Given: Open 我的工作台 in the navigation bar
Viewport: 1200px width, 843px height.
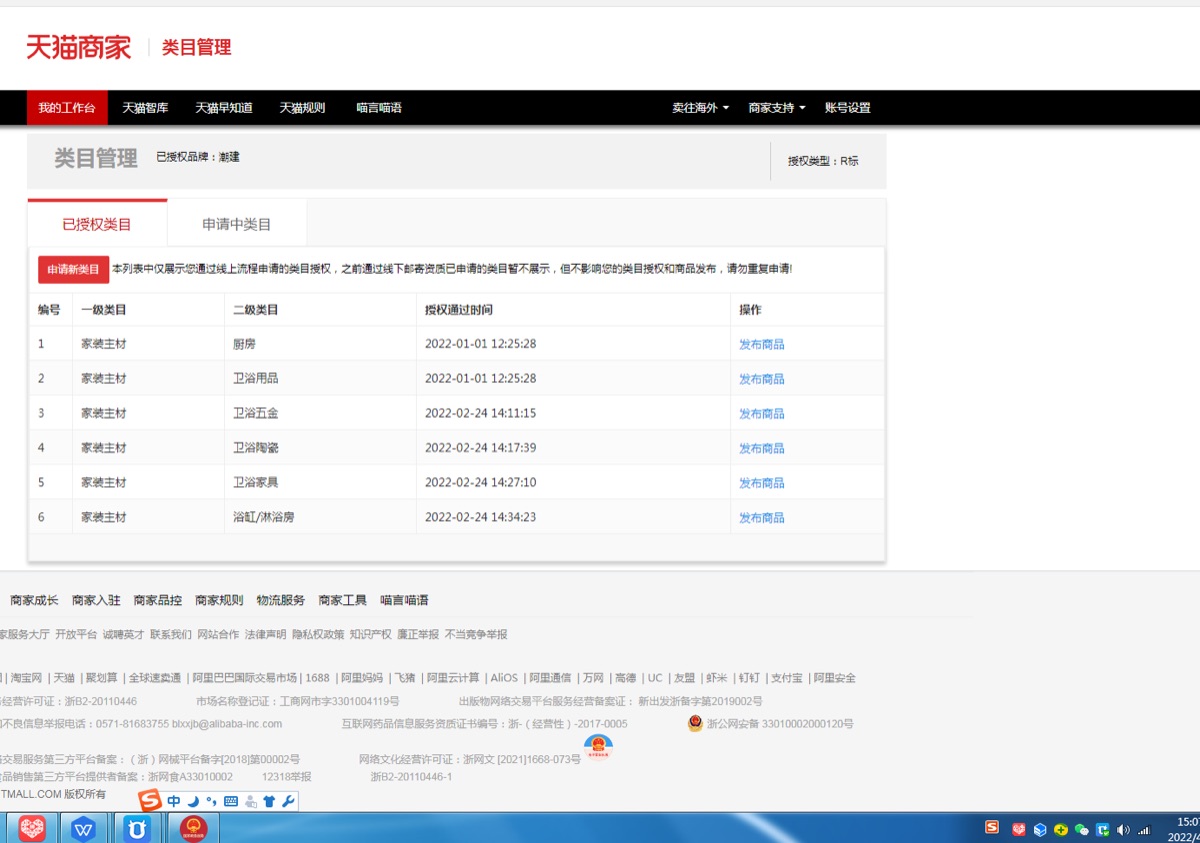Looking at the screenshot, I should point(67,108).
